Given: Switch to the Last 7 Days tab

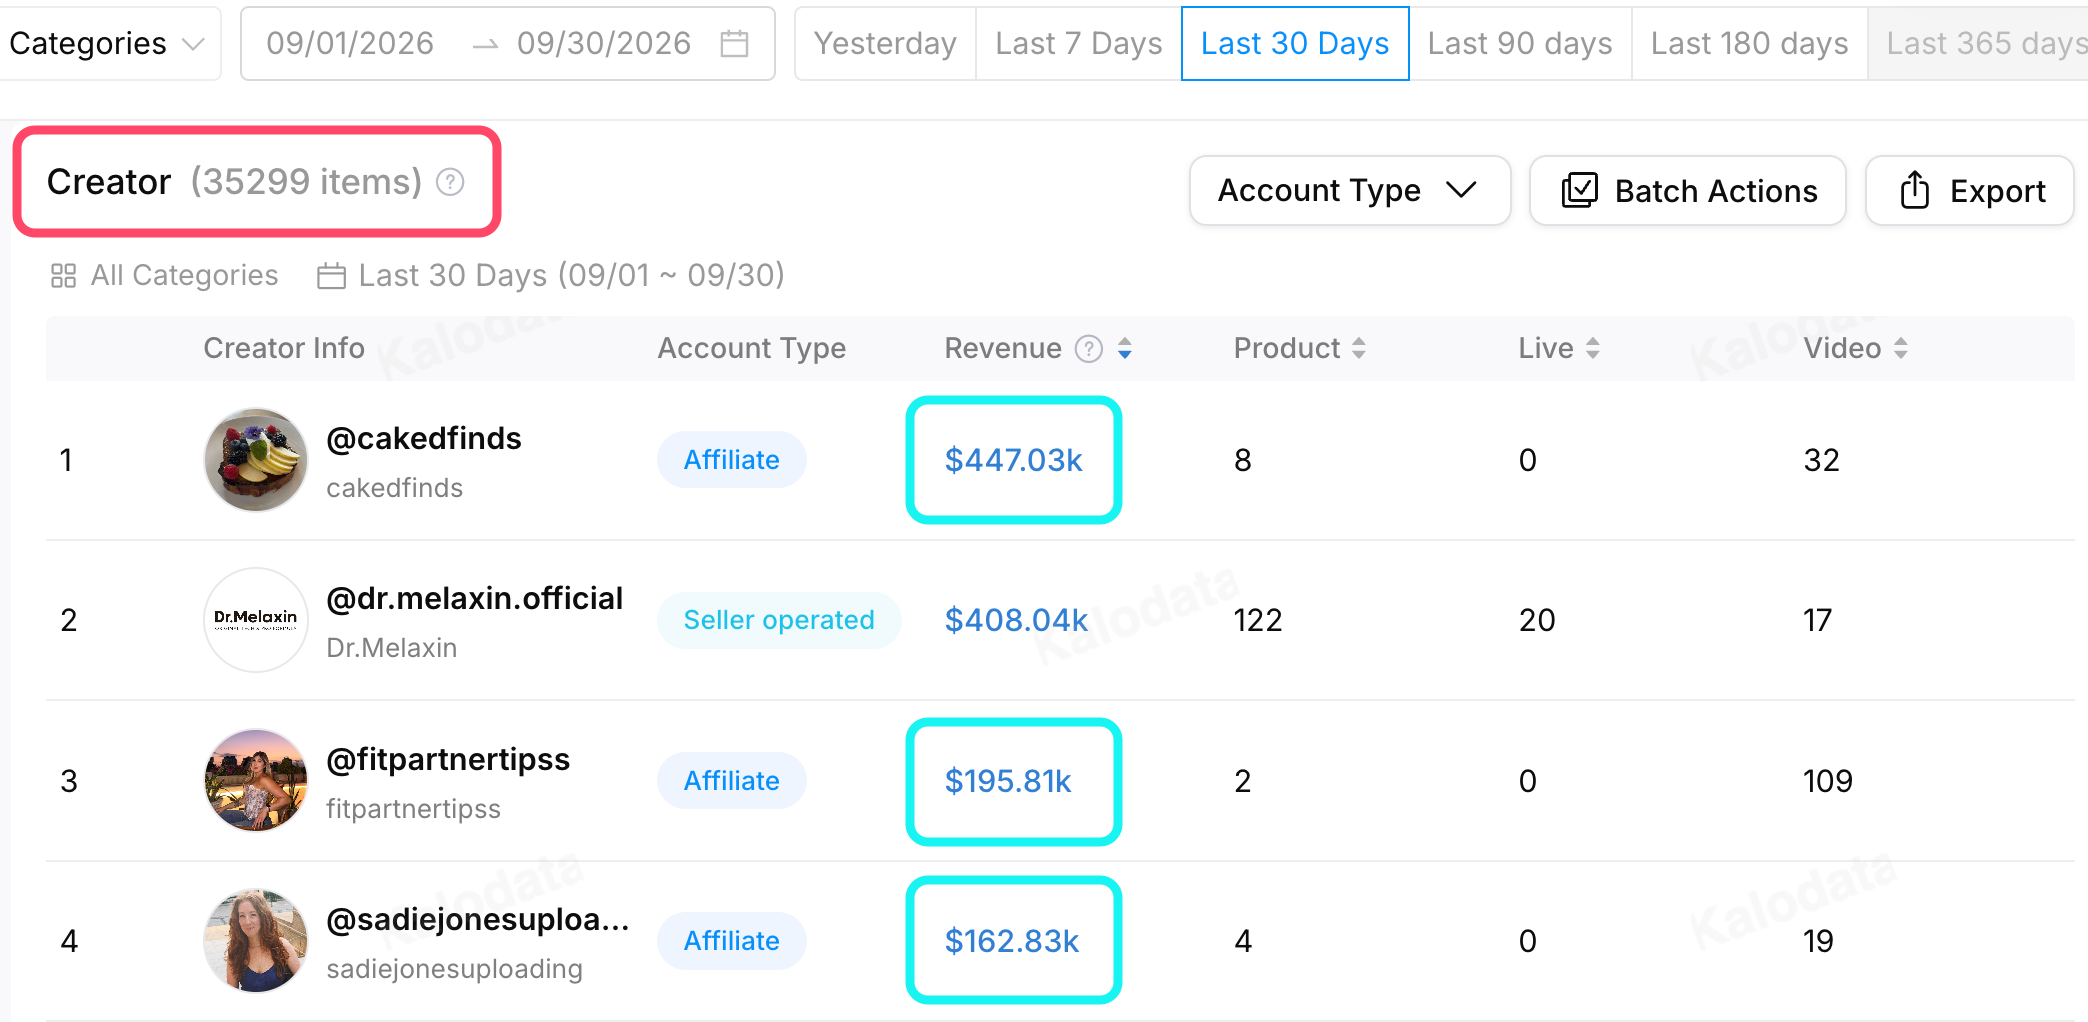Looking at the screenshot, I should (x=1079, y=43).
